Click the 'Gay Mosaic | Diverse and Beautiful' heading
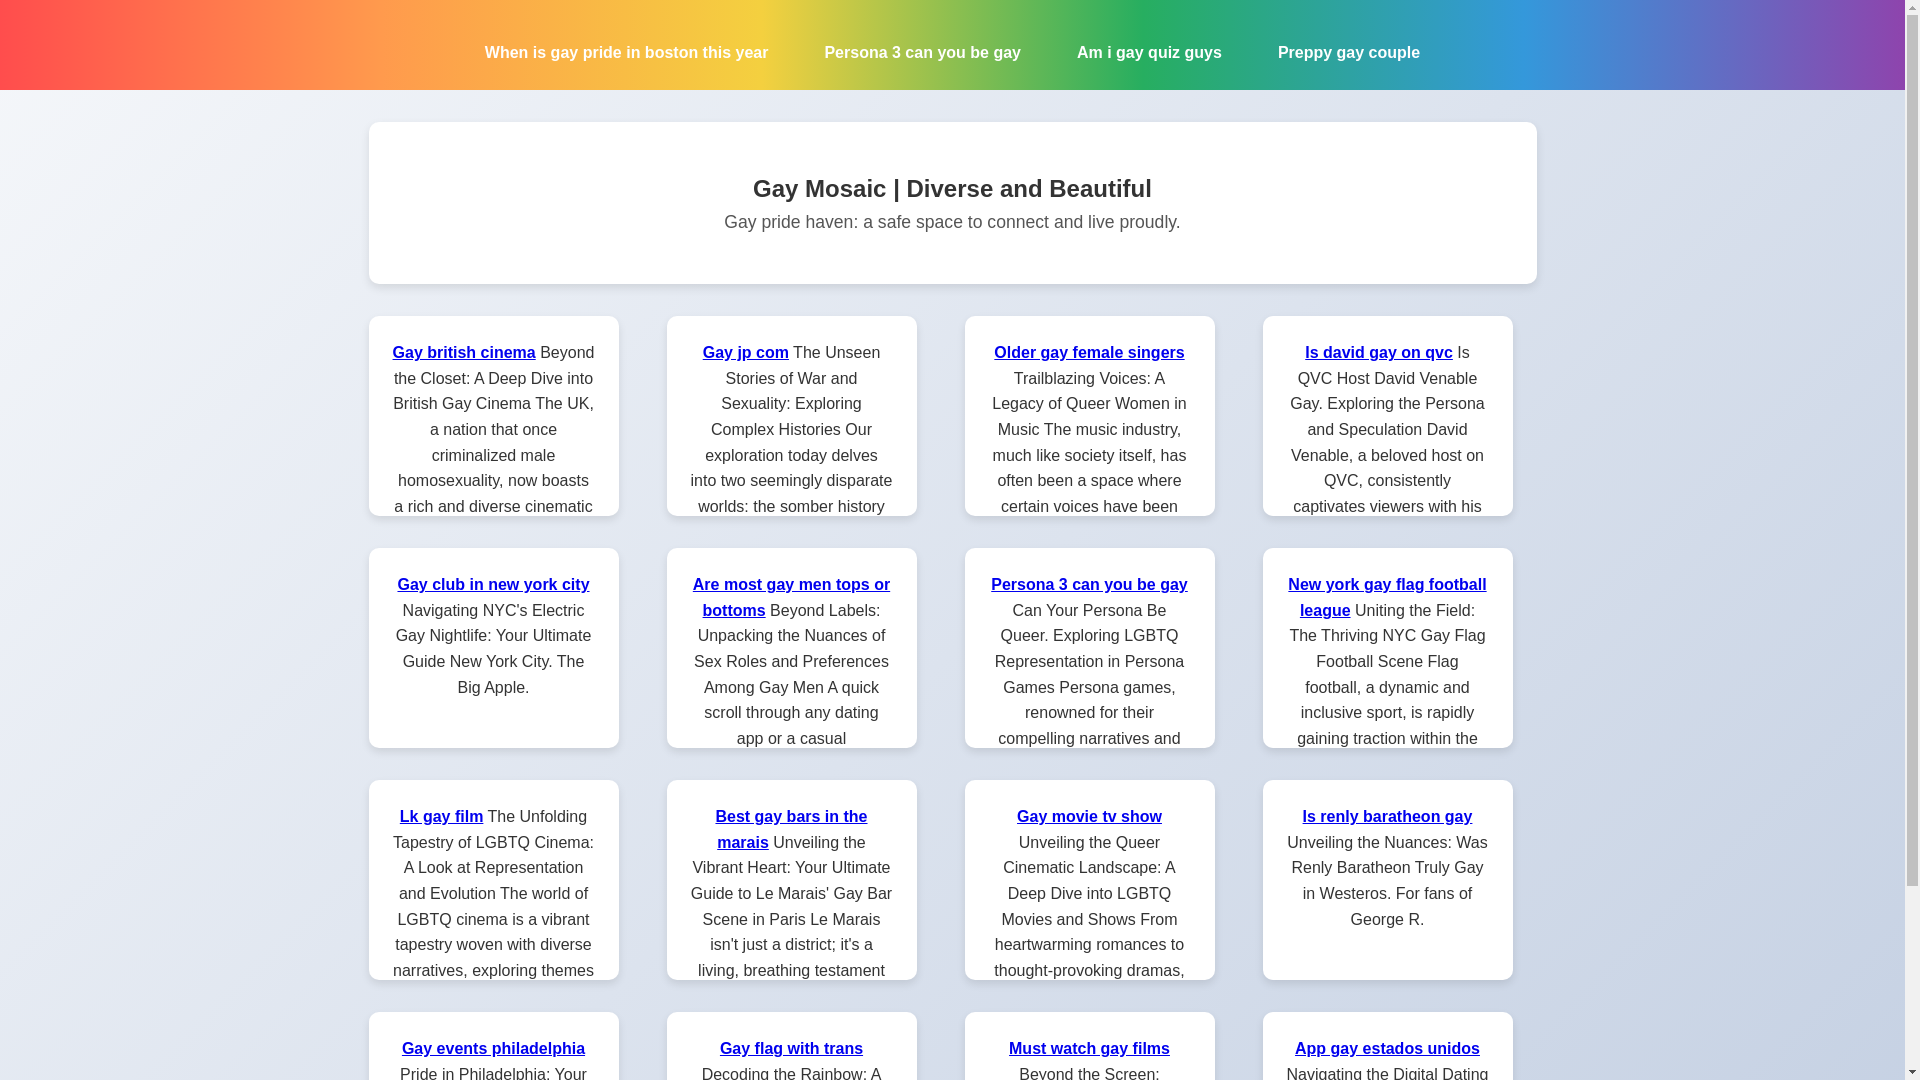The height and width of the screenshot is (1080, 1920). pyautogui.click(x=952, y=188)
